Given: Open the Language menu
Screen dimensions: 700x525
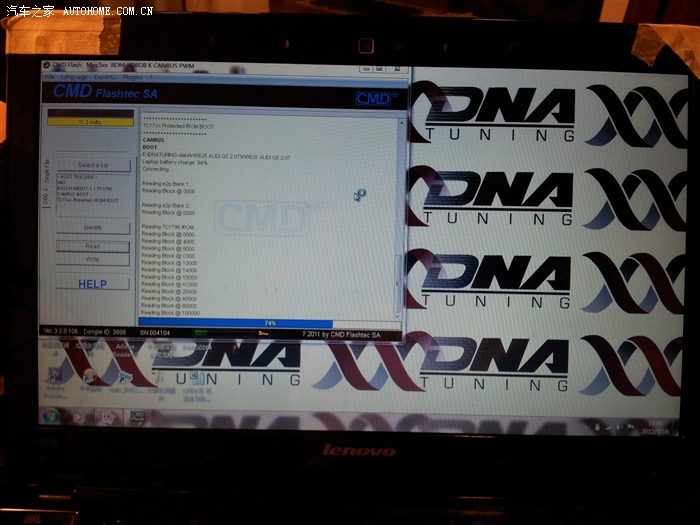Looking at the screenshot, I should pyautogui.click(x=74, y=77).
